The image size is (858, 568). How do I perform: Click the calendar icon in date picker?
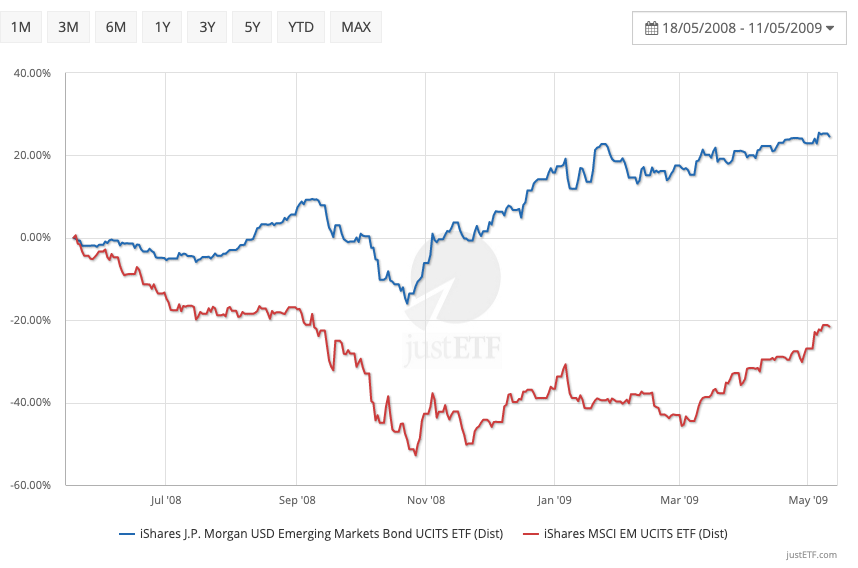click(x=651, y=28)
